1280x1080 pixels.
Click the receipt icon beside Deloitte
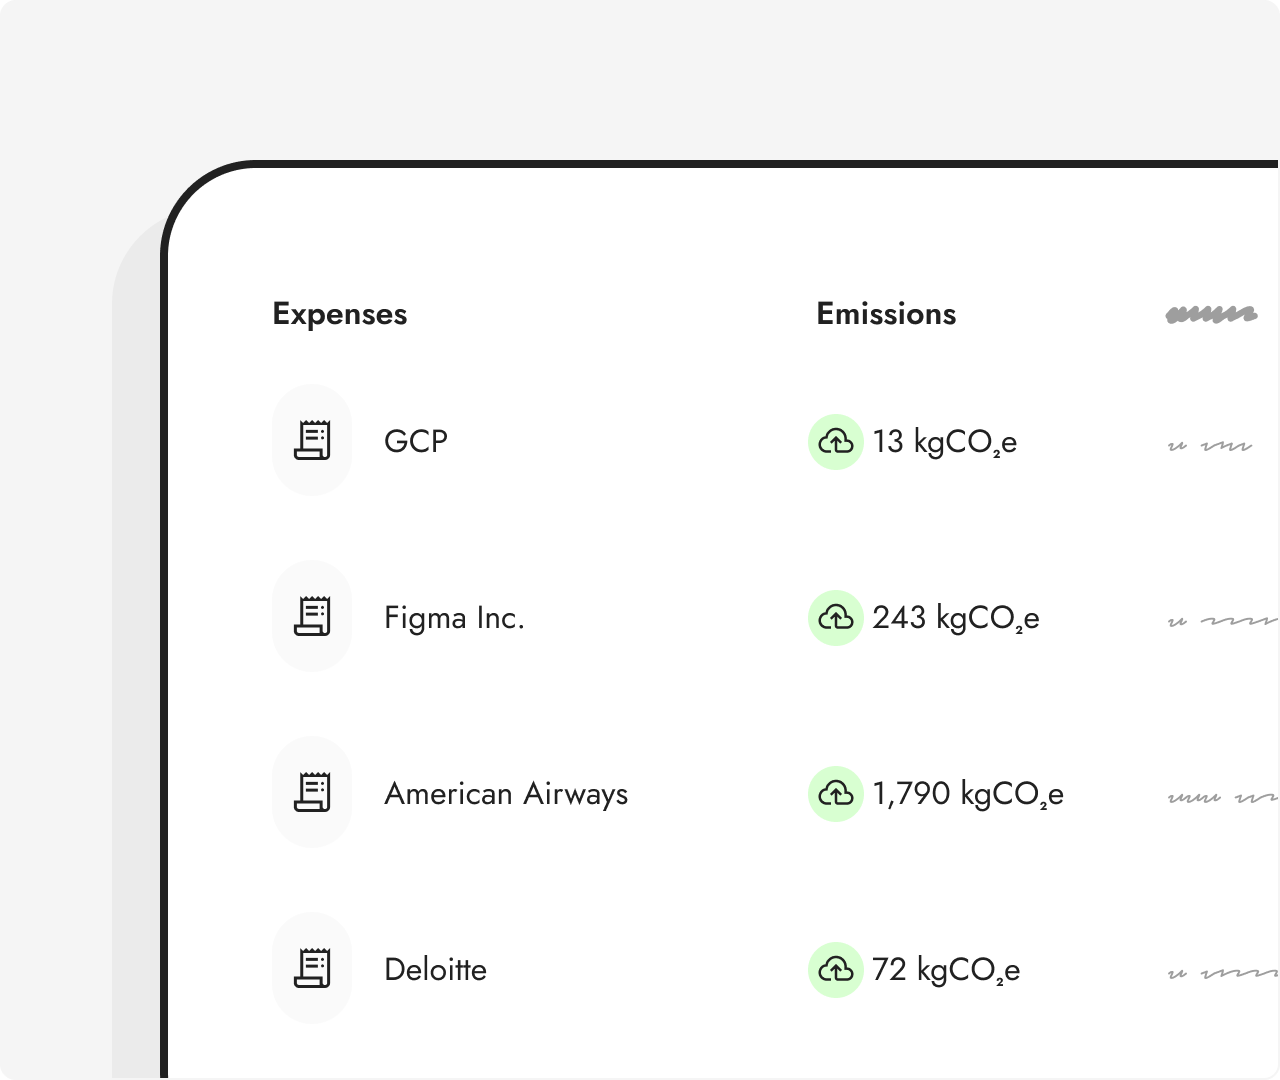[x=312, y=968]
